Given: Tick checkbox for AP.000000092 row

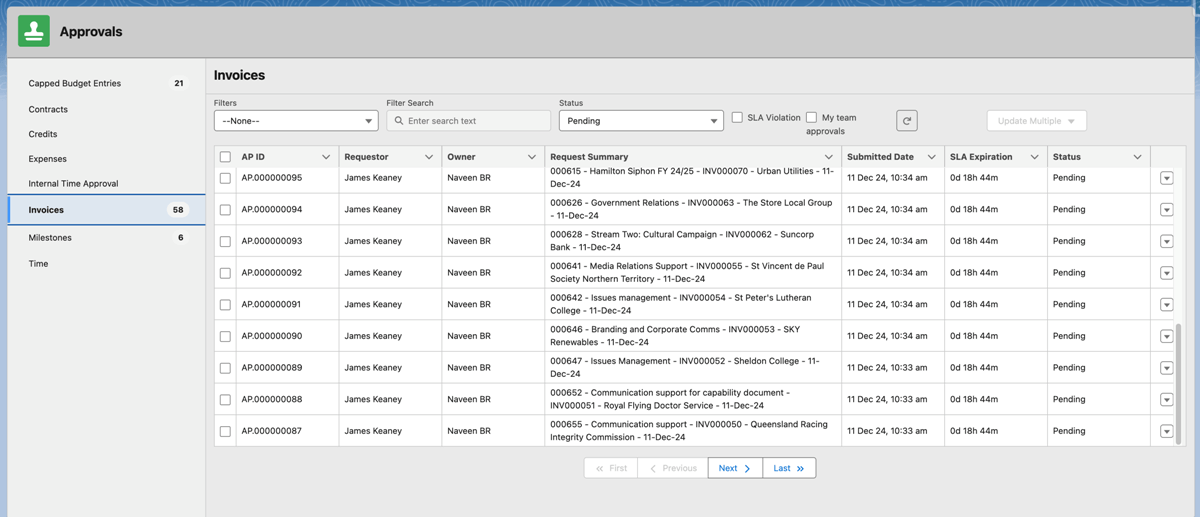Looking at the screenshot, I should [x=225, y=273].
